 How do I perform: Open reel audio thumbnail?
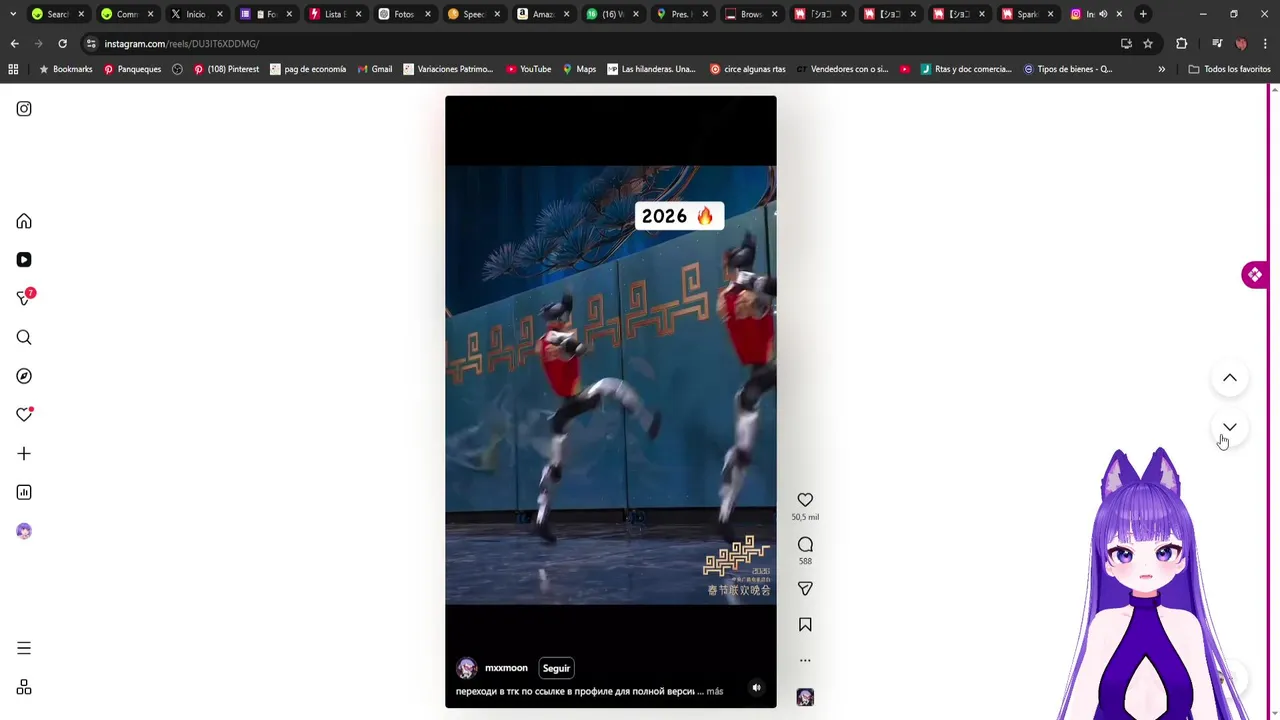[x=805, y=697]
